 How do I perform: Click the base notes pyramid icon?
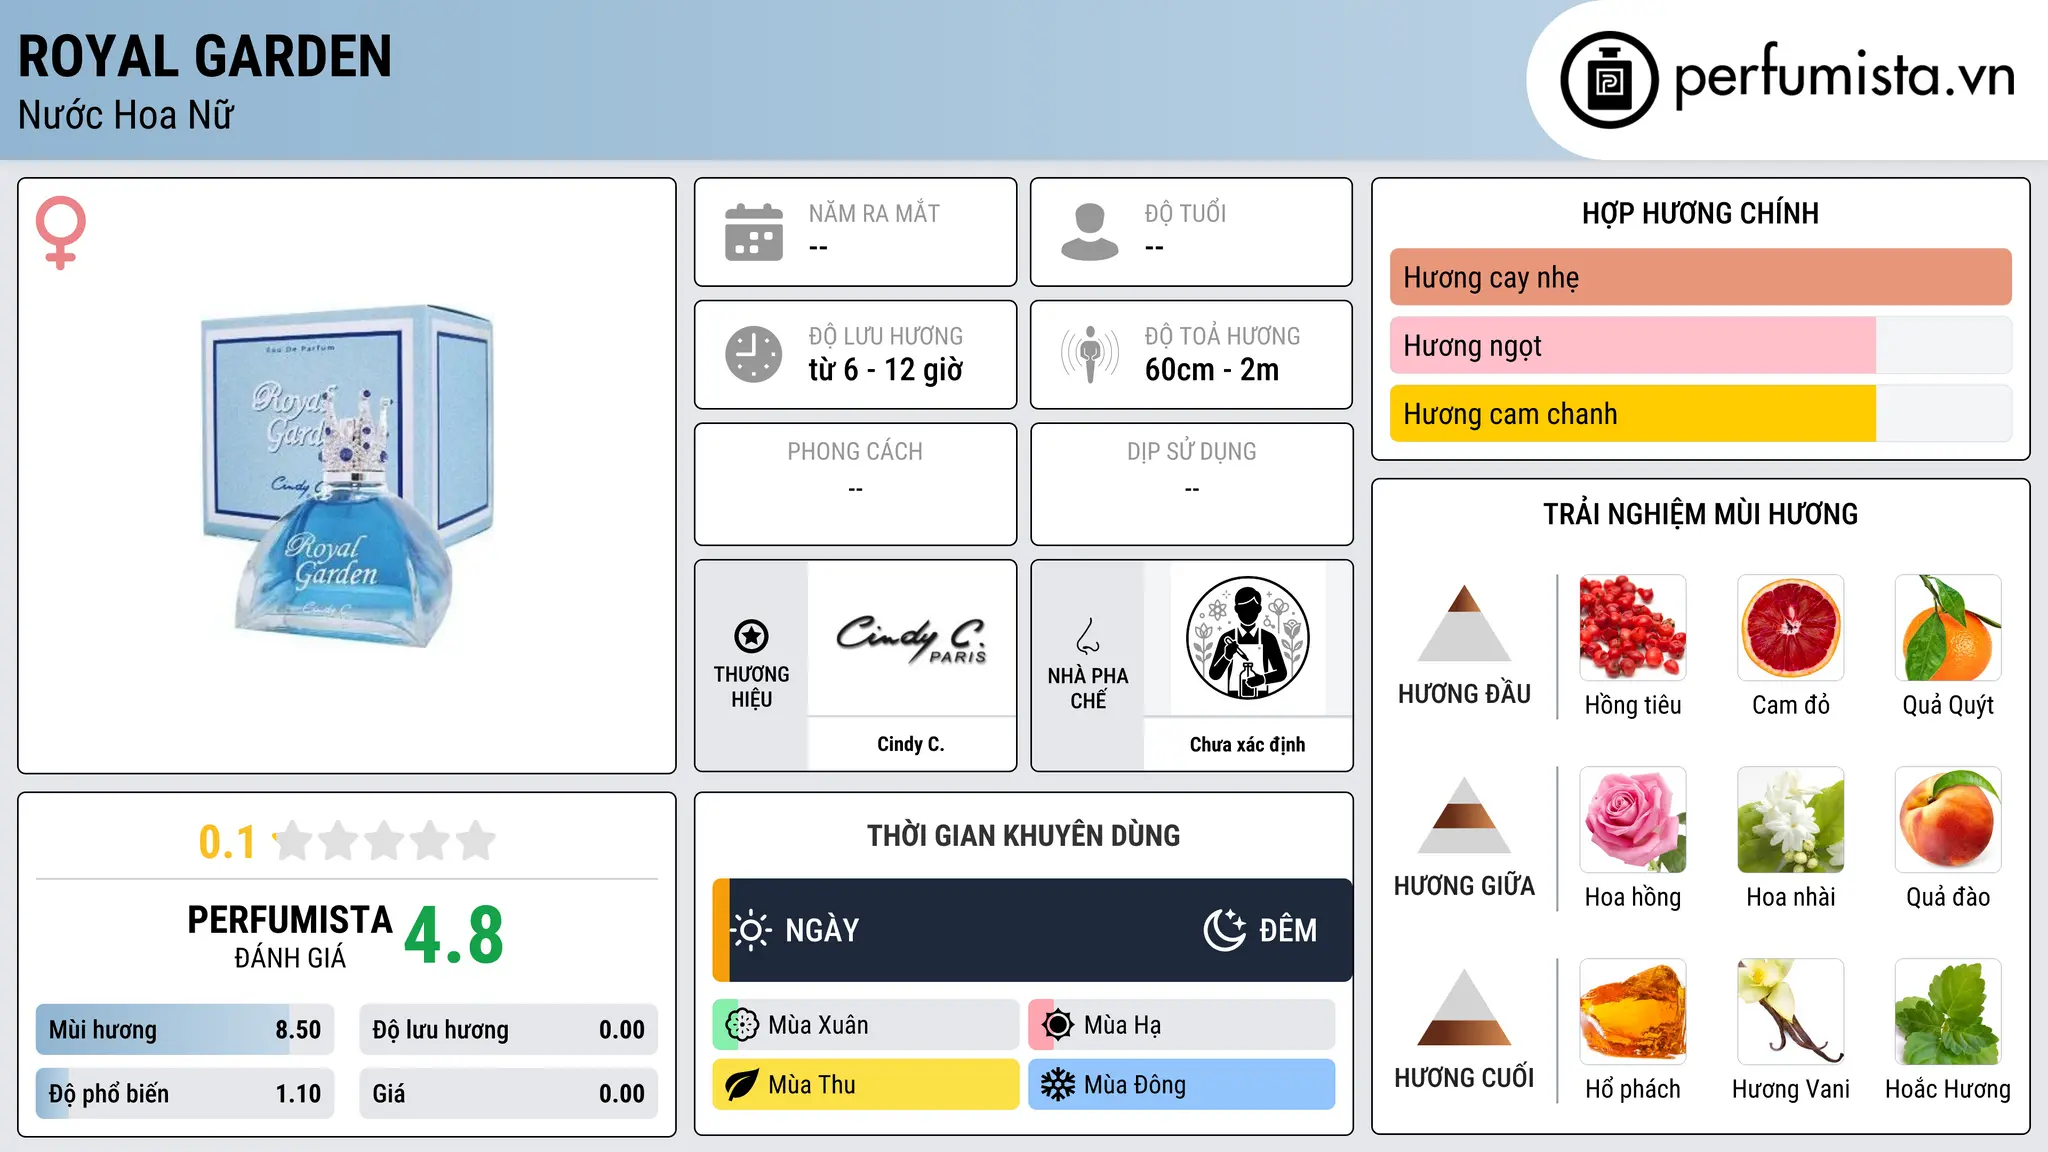[x=1464, y=1007]
